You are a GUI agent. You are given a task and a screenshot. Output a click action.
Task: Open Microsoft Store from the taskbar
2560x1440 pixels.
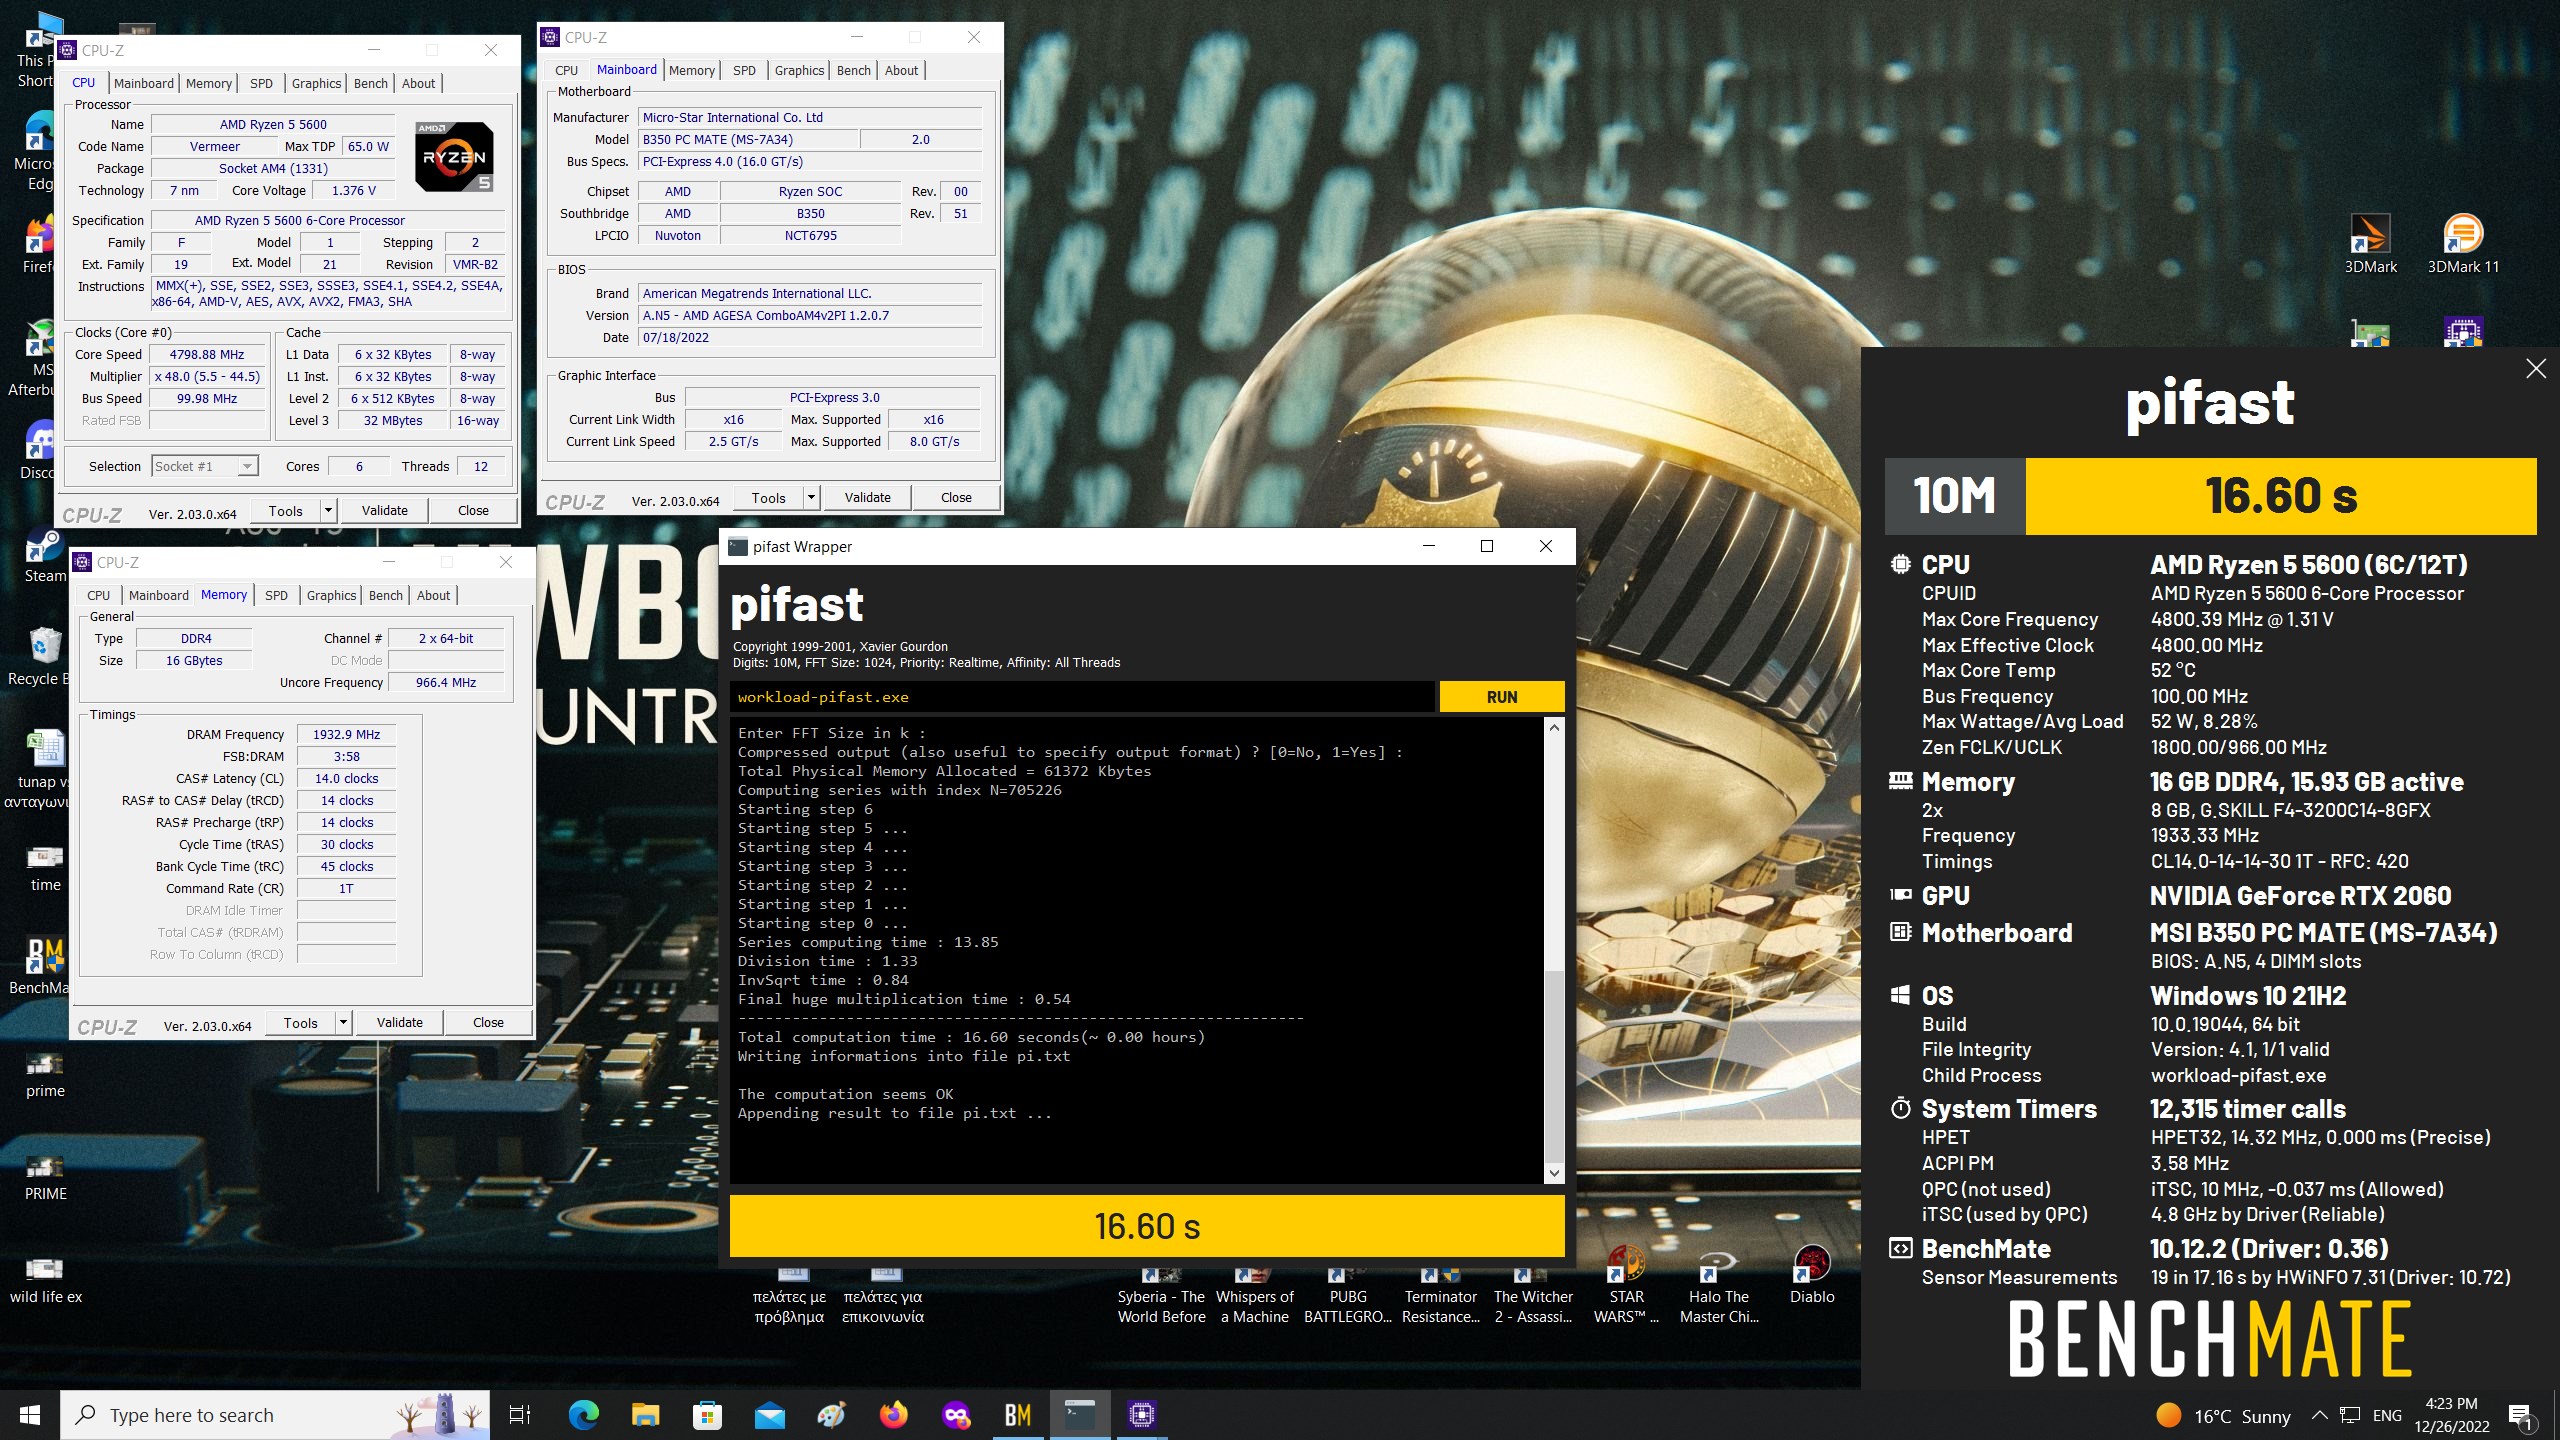point(708,1415)
